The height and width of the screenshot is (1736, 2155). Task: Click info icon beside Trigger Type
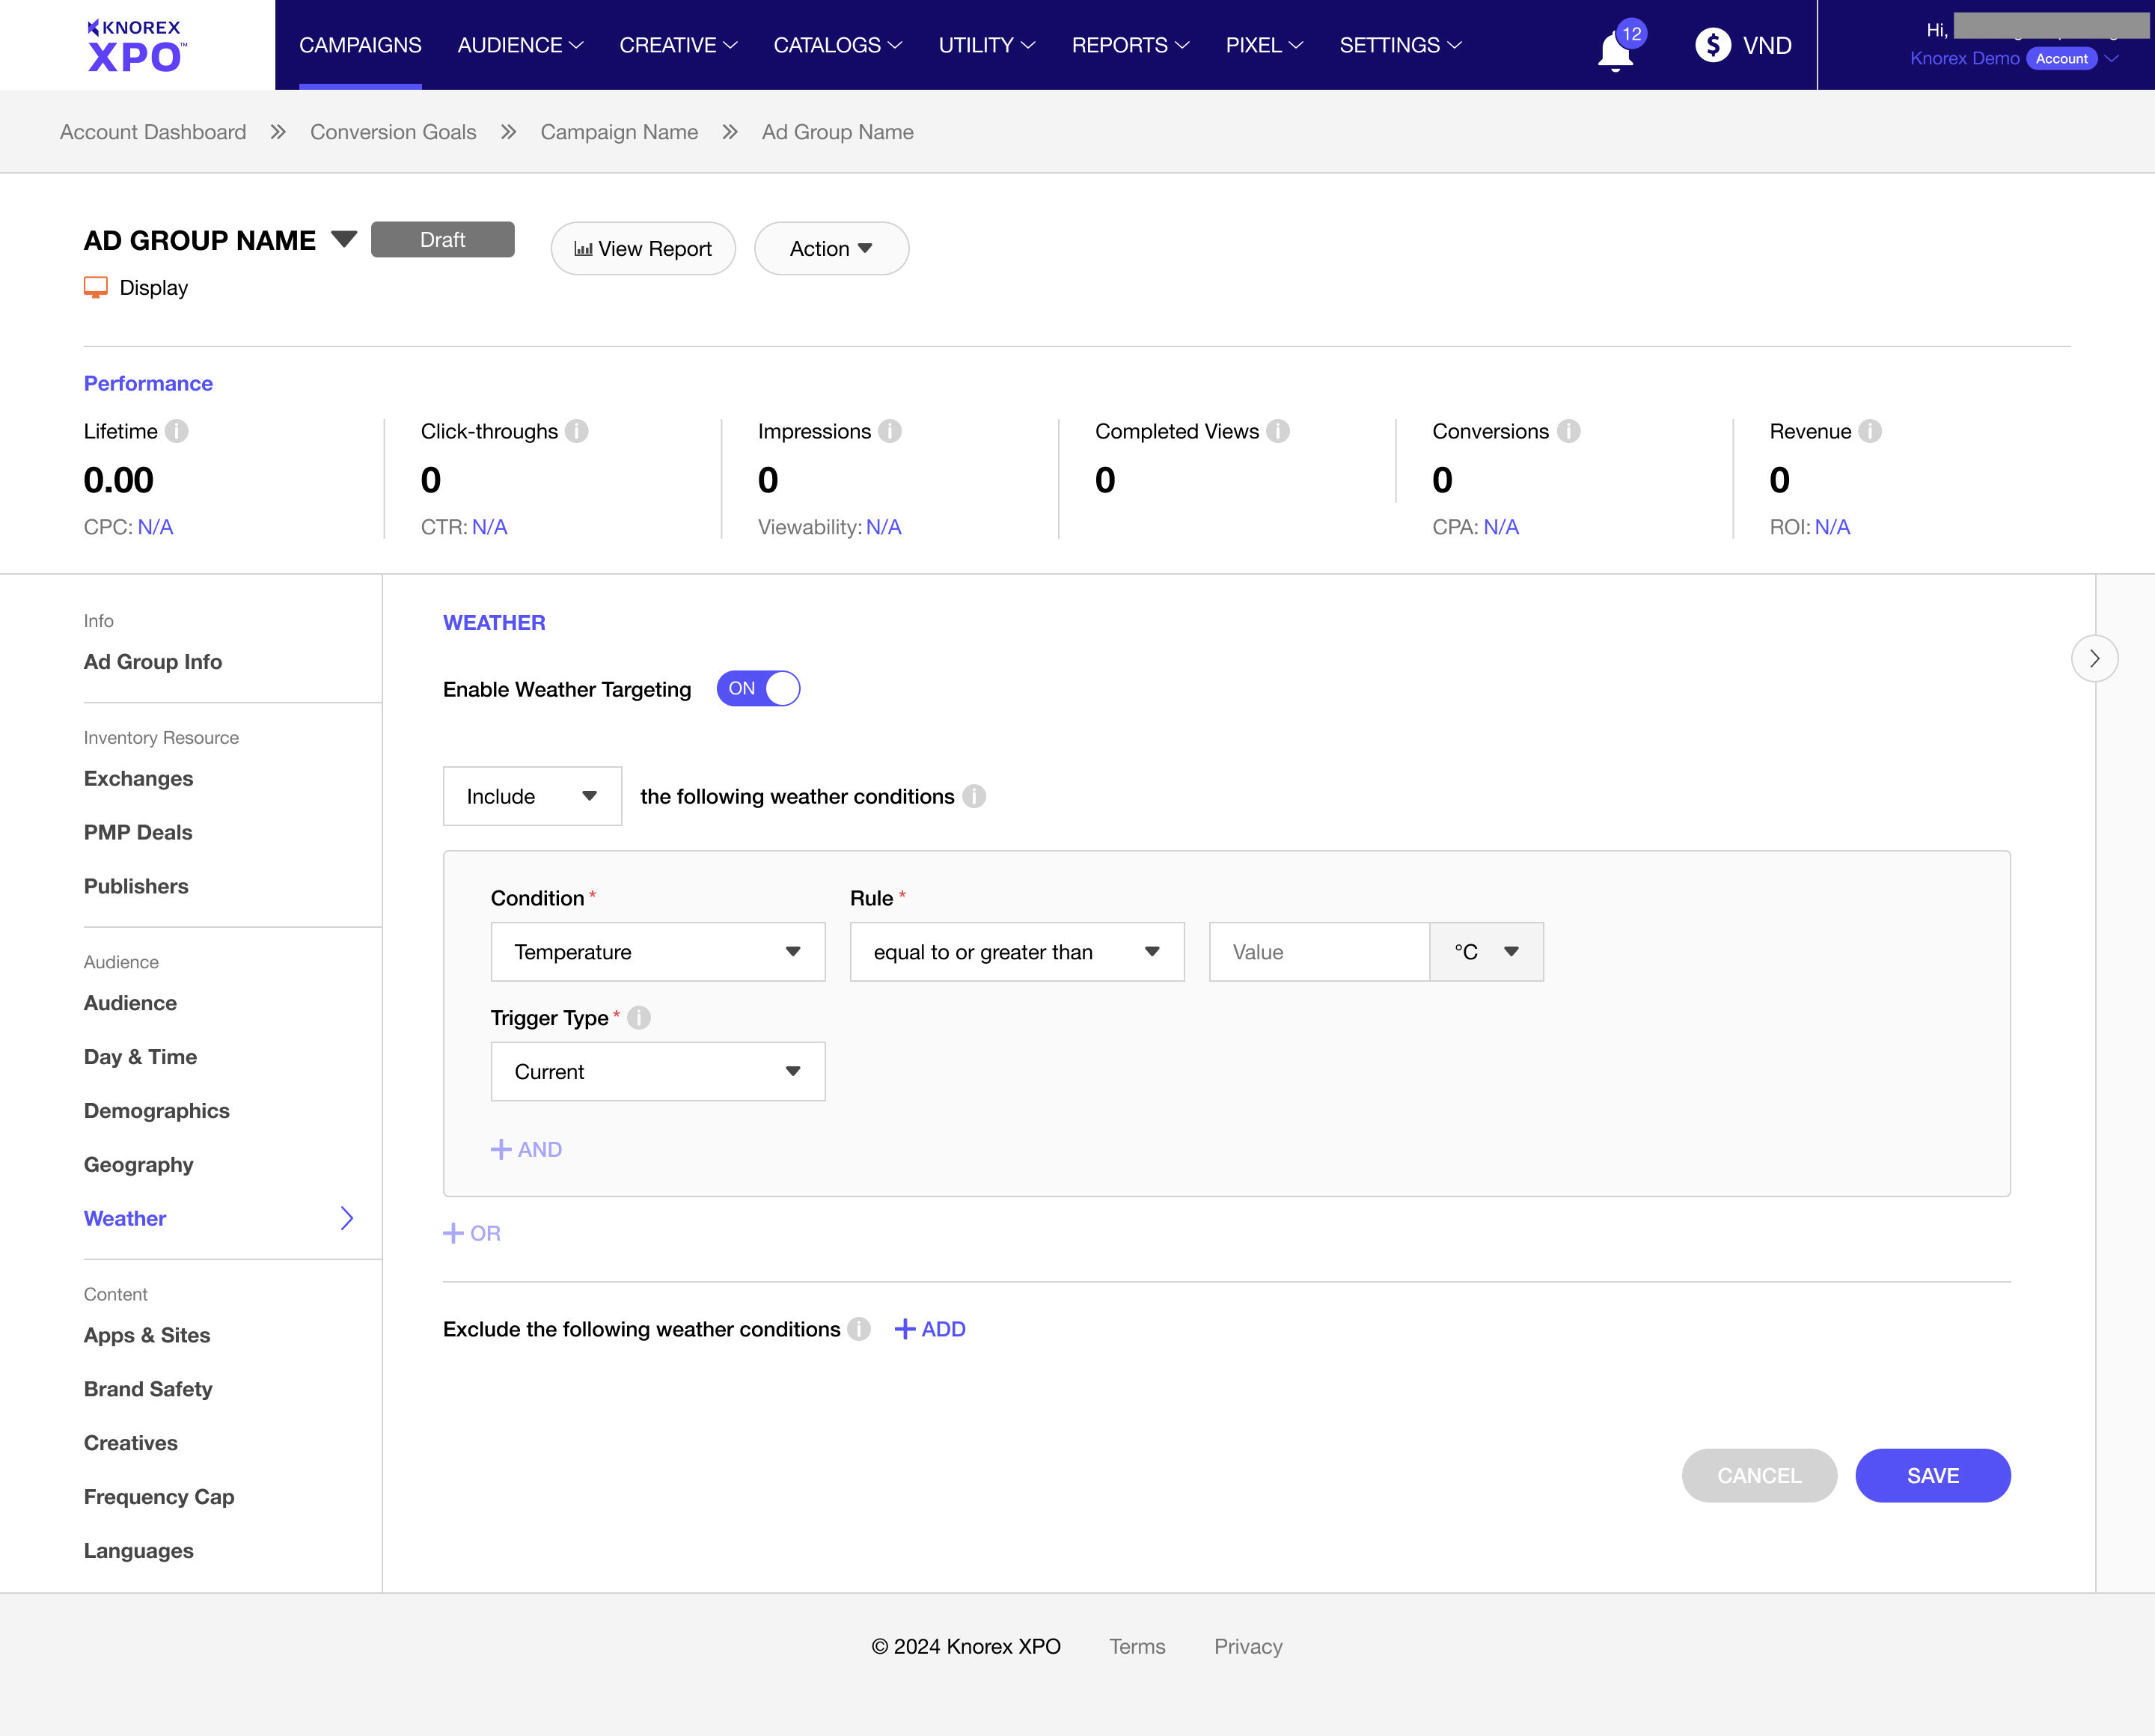(639, 1018)
